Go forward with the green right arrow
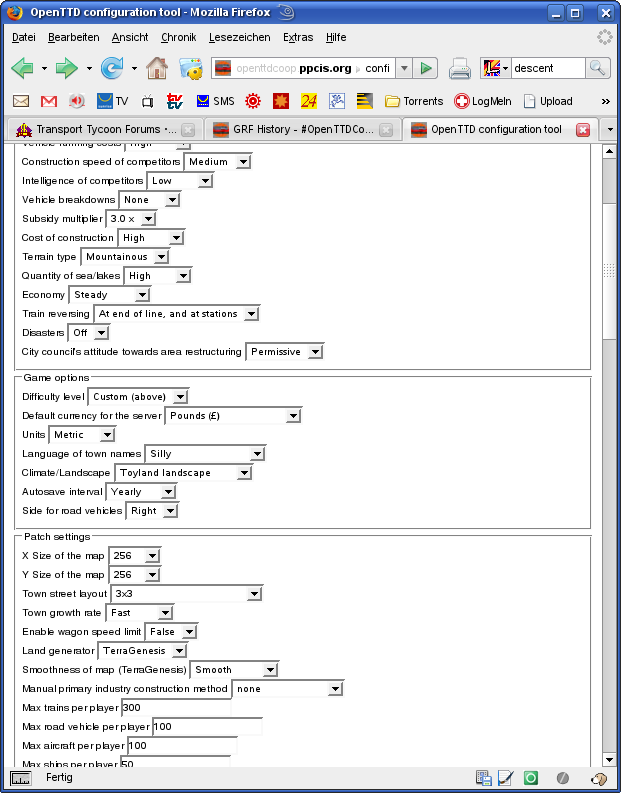 67,68
